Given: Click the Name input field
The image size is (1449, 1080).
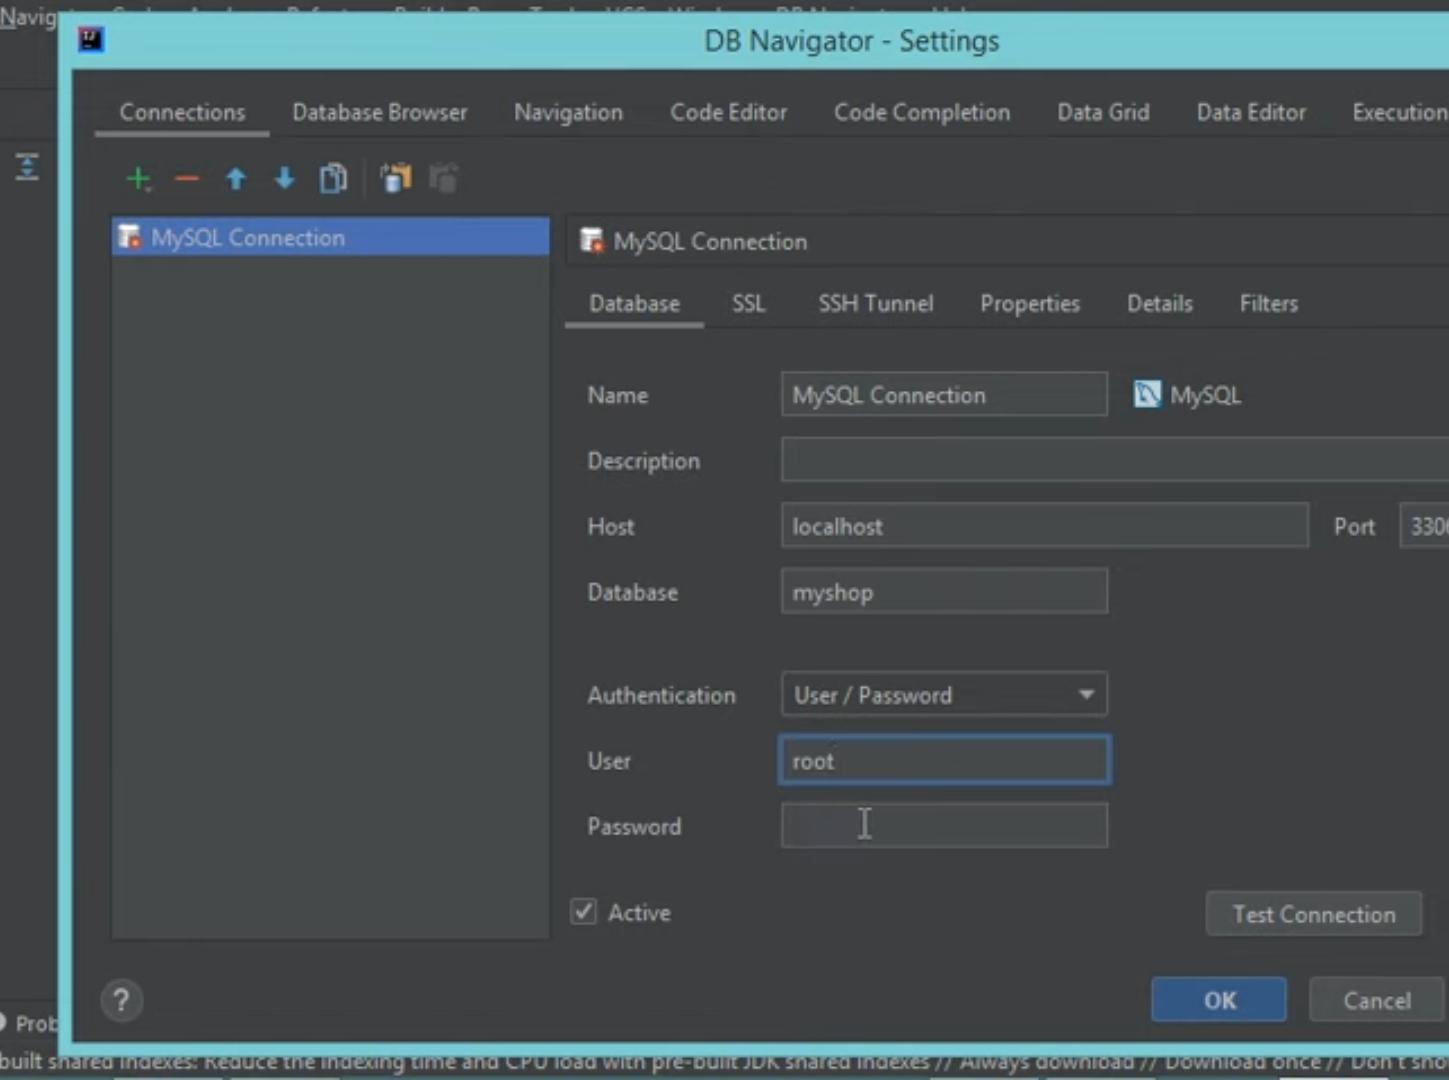Looking at the screenshot, I should coord(944,394).
